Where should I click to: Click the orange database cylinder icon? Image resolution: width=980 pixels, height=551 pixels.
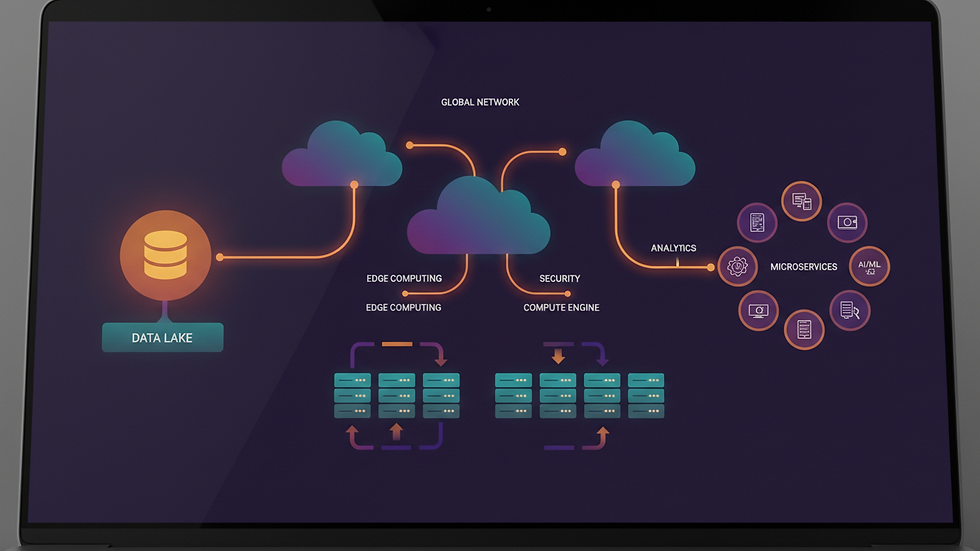[x=165, y=255]
